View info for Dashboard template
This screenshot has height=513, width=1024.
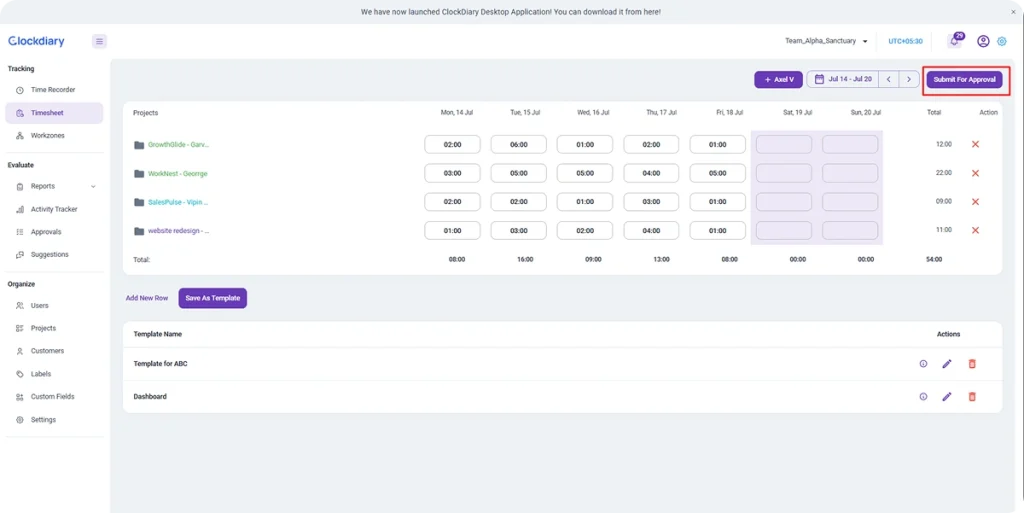[x=923, y=396]
